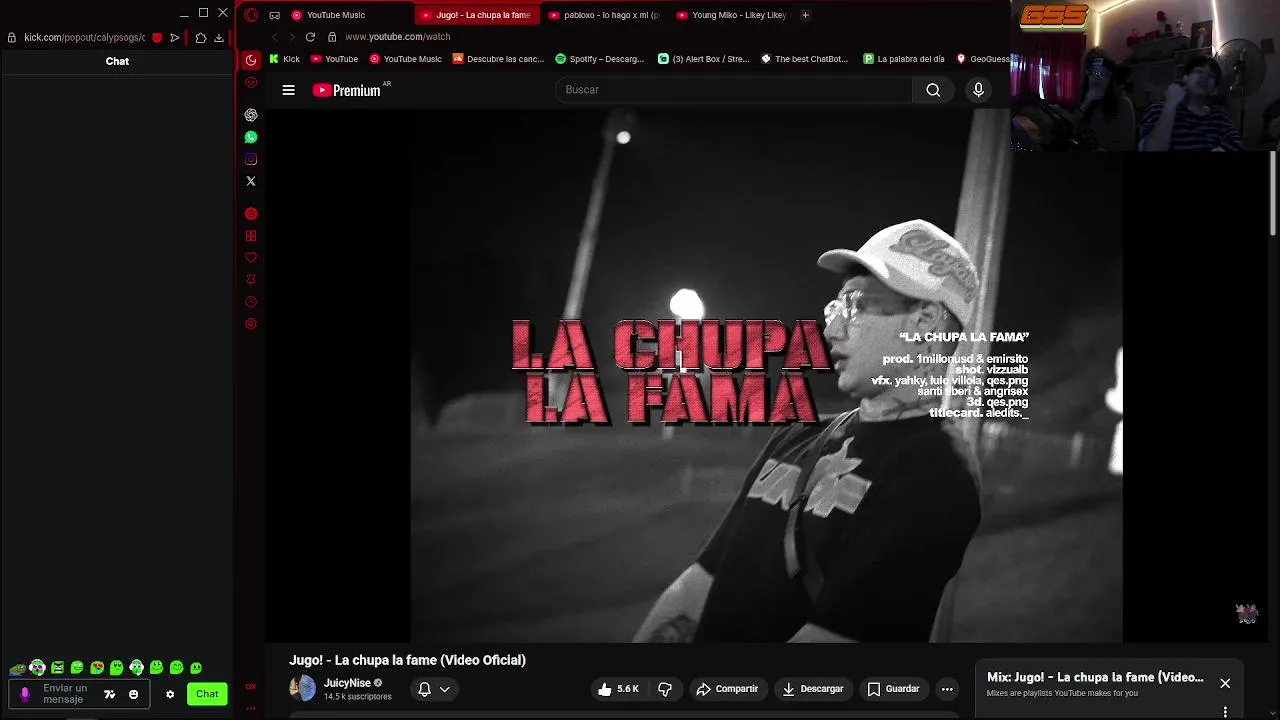Open the pinboards pin icon in sidebar
Viewport: 1280px width, 720px height.
(x=251, y=280)
